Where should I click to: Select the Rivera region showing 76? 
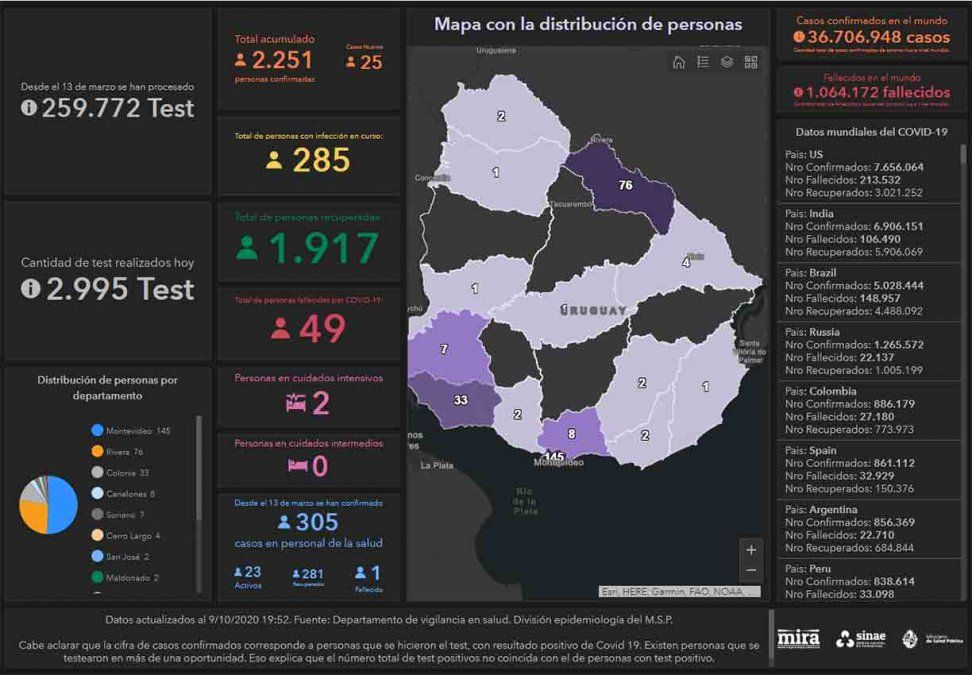pos(625,187)
